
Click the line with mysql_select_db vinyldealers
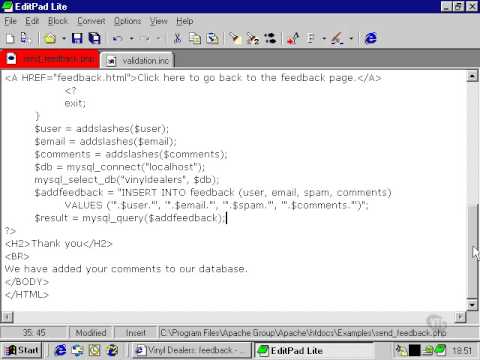[127, 180]
